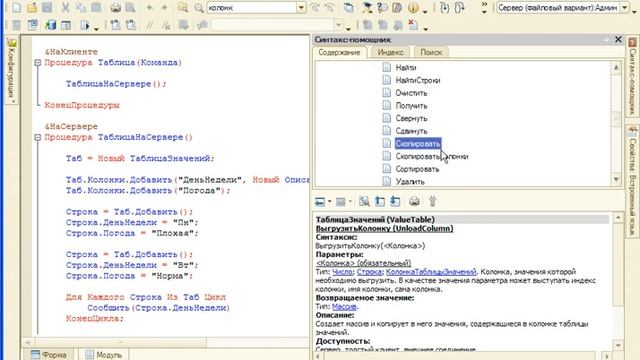Click the Copy icon next to scissors
Image resolution: width=640 pixels, height=360 pixels.
pyautogui.click(x=81, y=7)
